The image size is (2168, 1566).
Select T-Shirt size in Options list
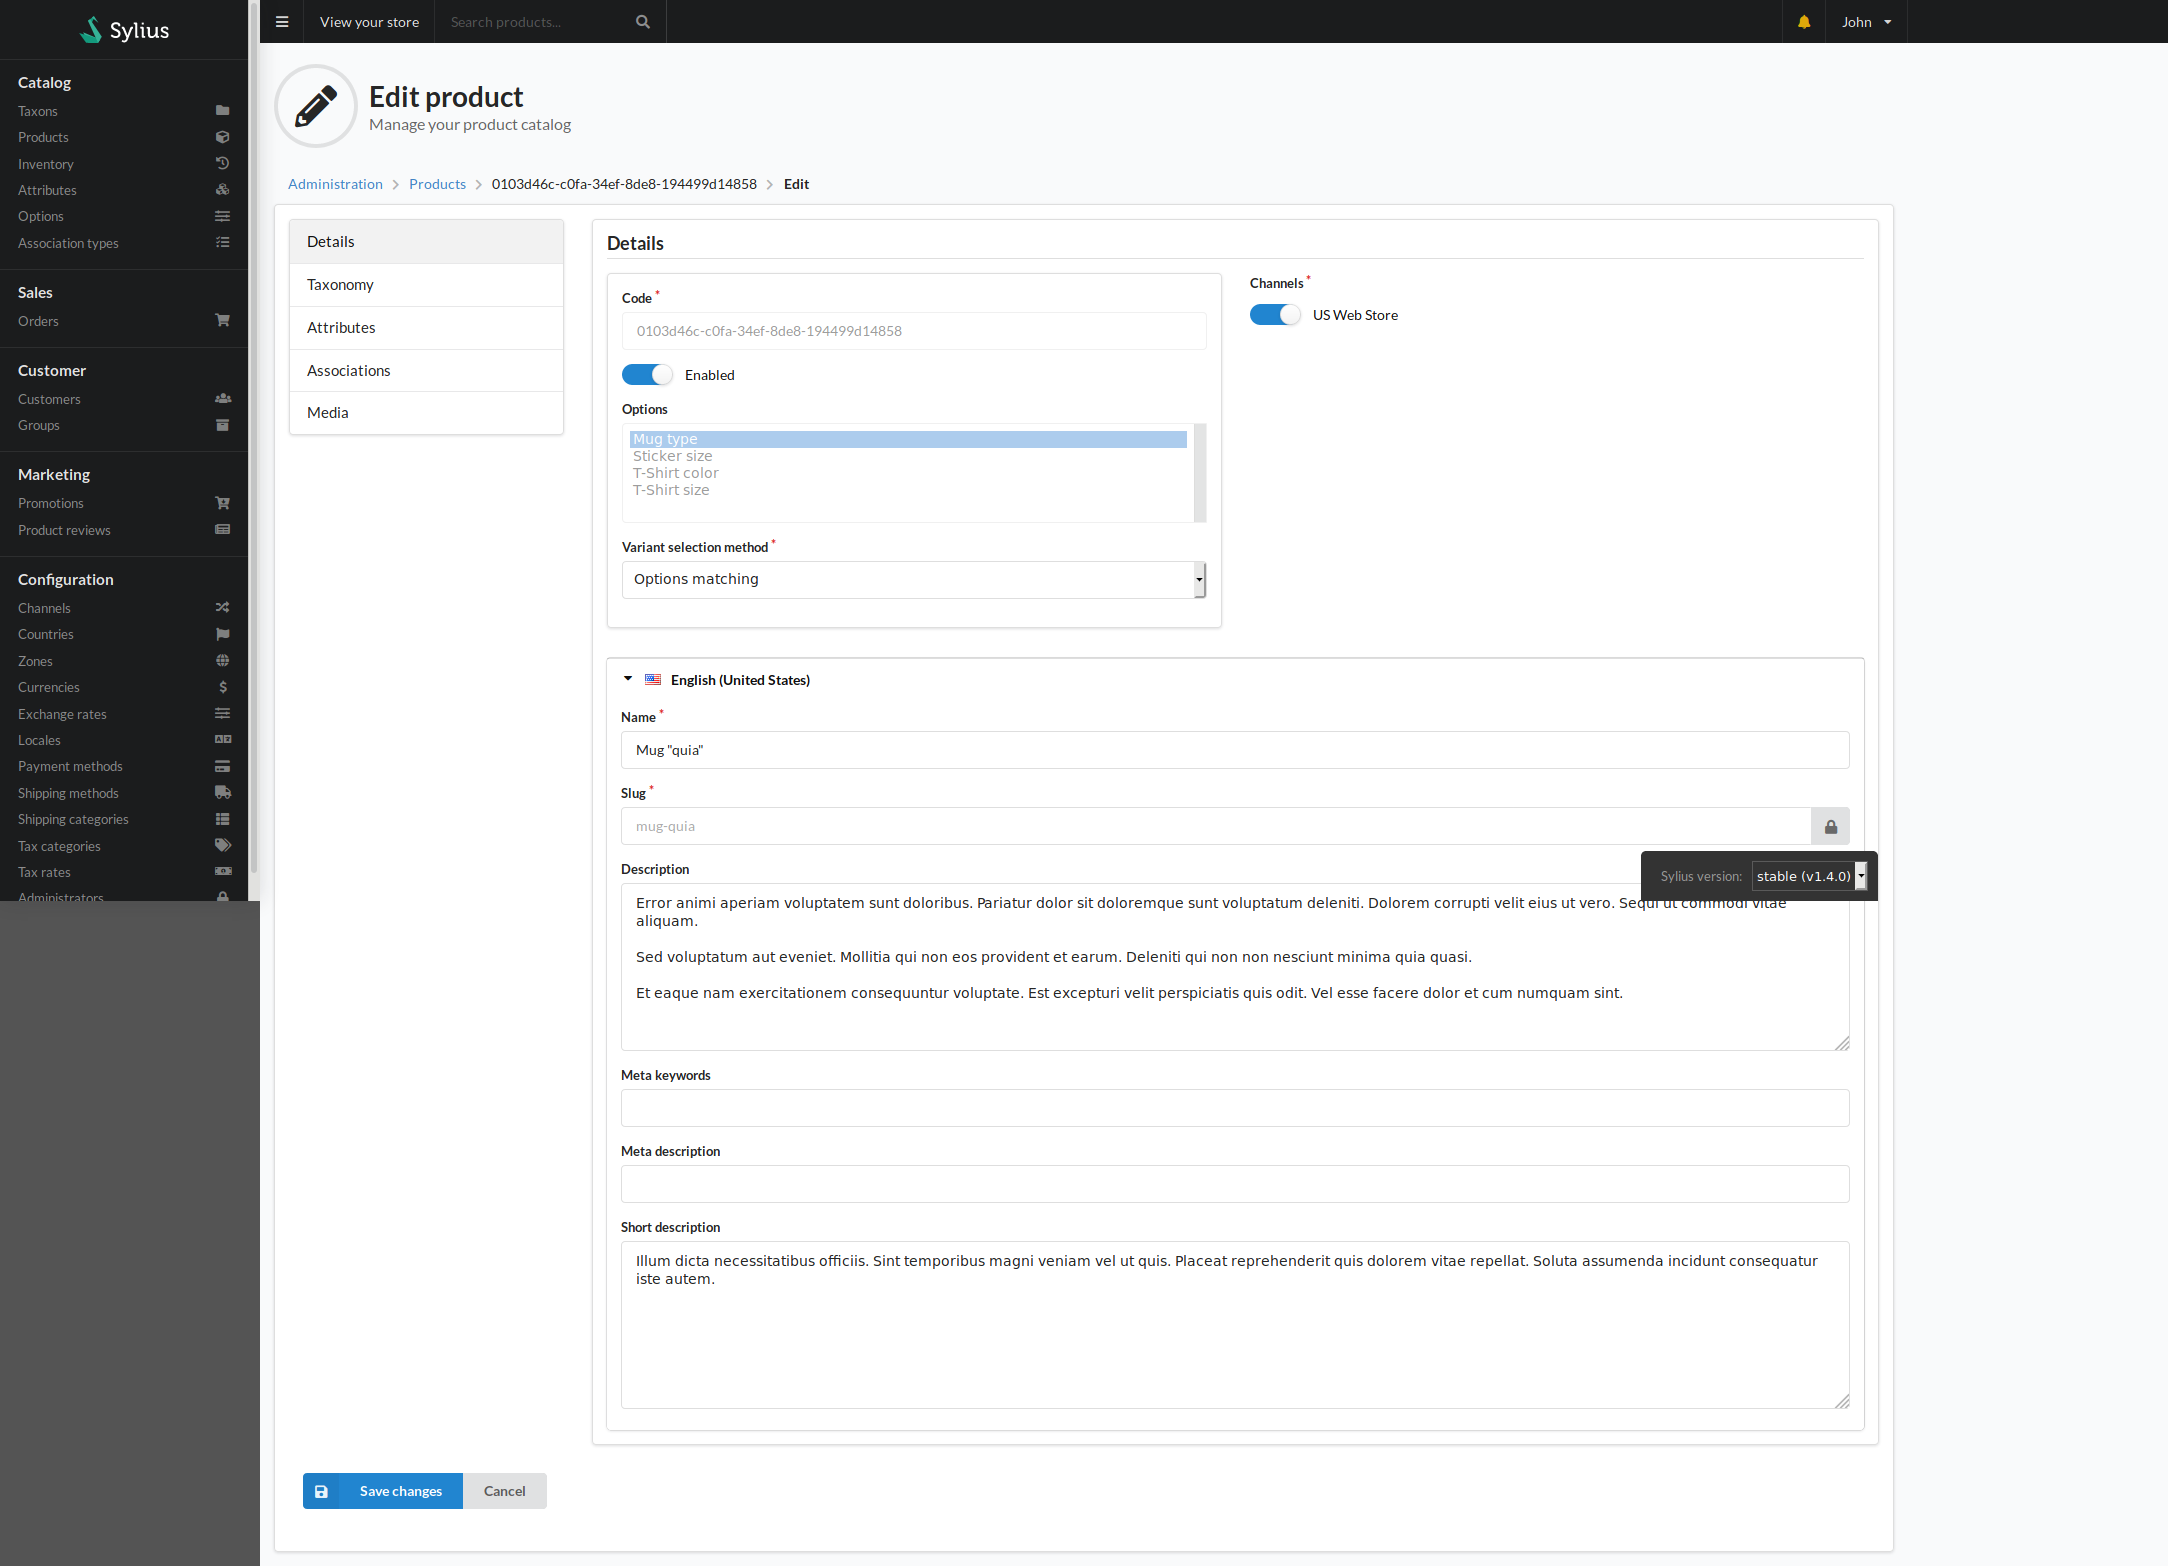tap(908, 490)
